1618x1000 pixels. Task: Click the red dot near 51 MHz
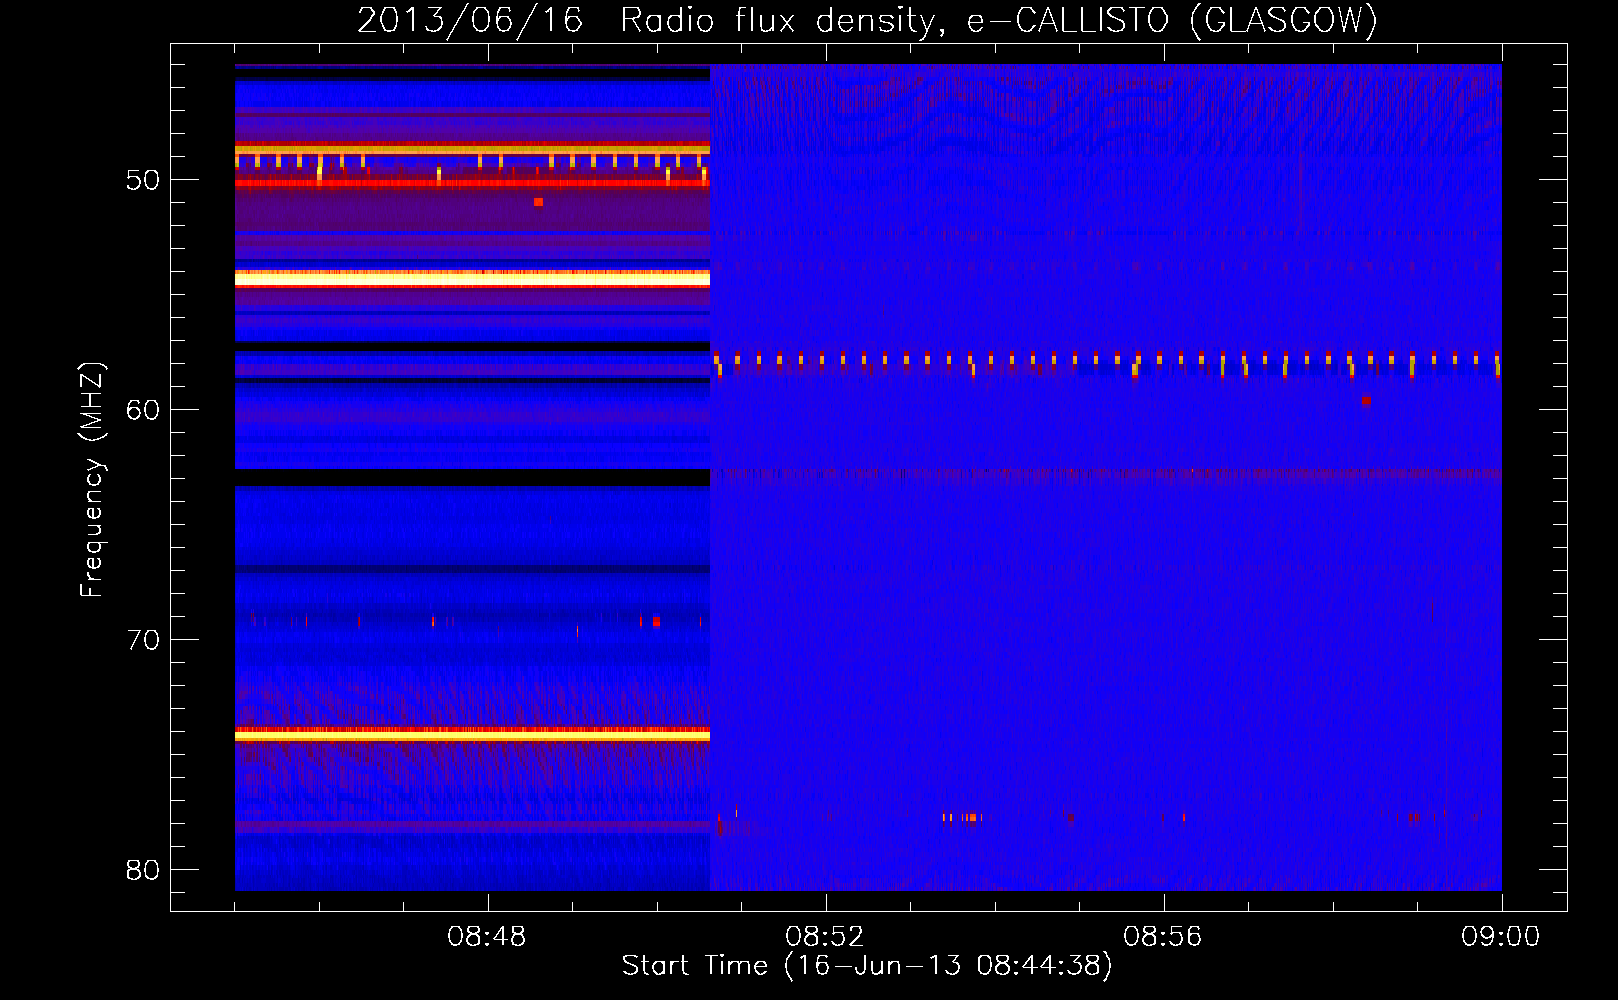(x=538, y=202)
